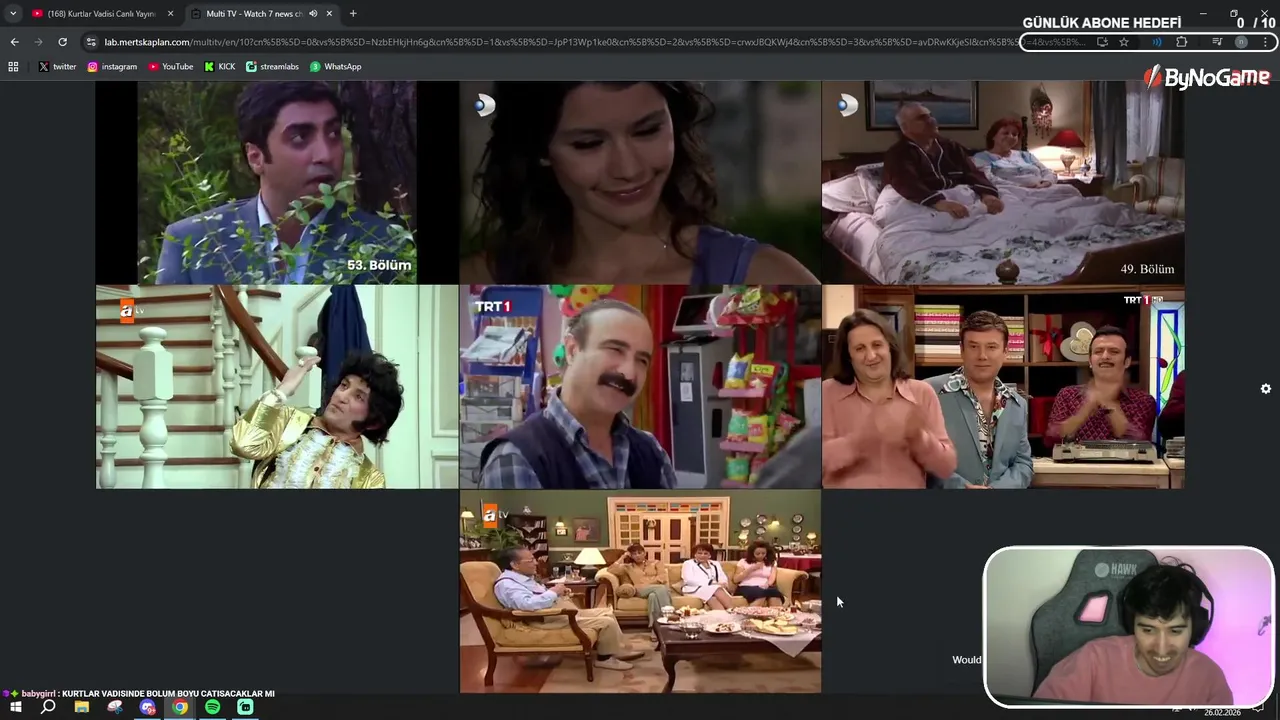
Task: Select the atv staircase video tile
Action: (277, 387)
